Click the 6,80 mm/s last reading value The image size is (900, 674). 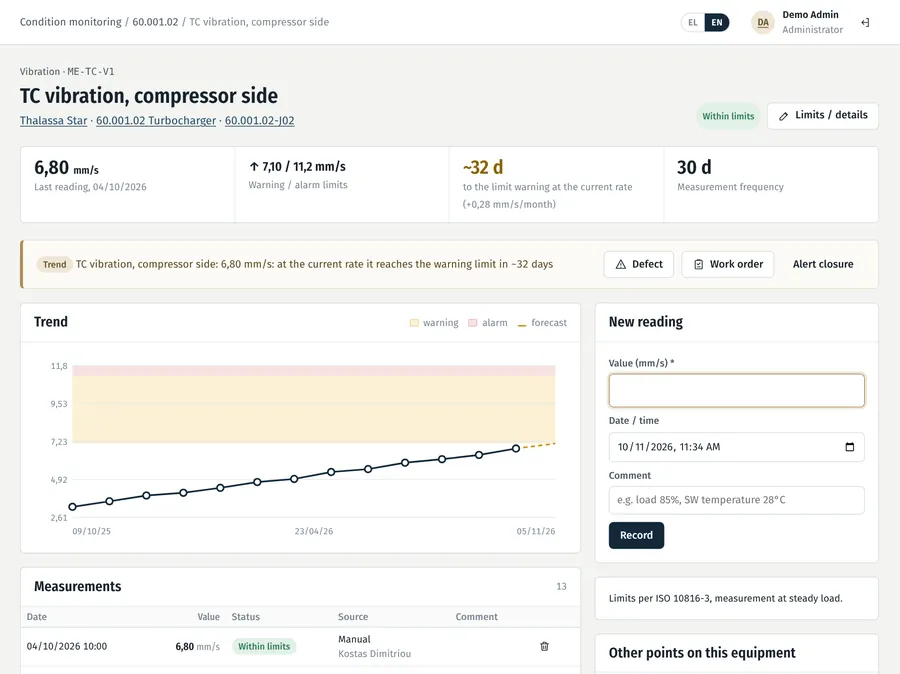click(x=67, y=168)
